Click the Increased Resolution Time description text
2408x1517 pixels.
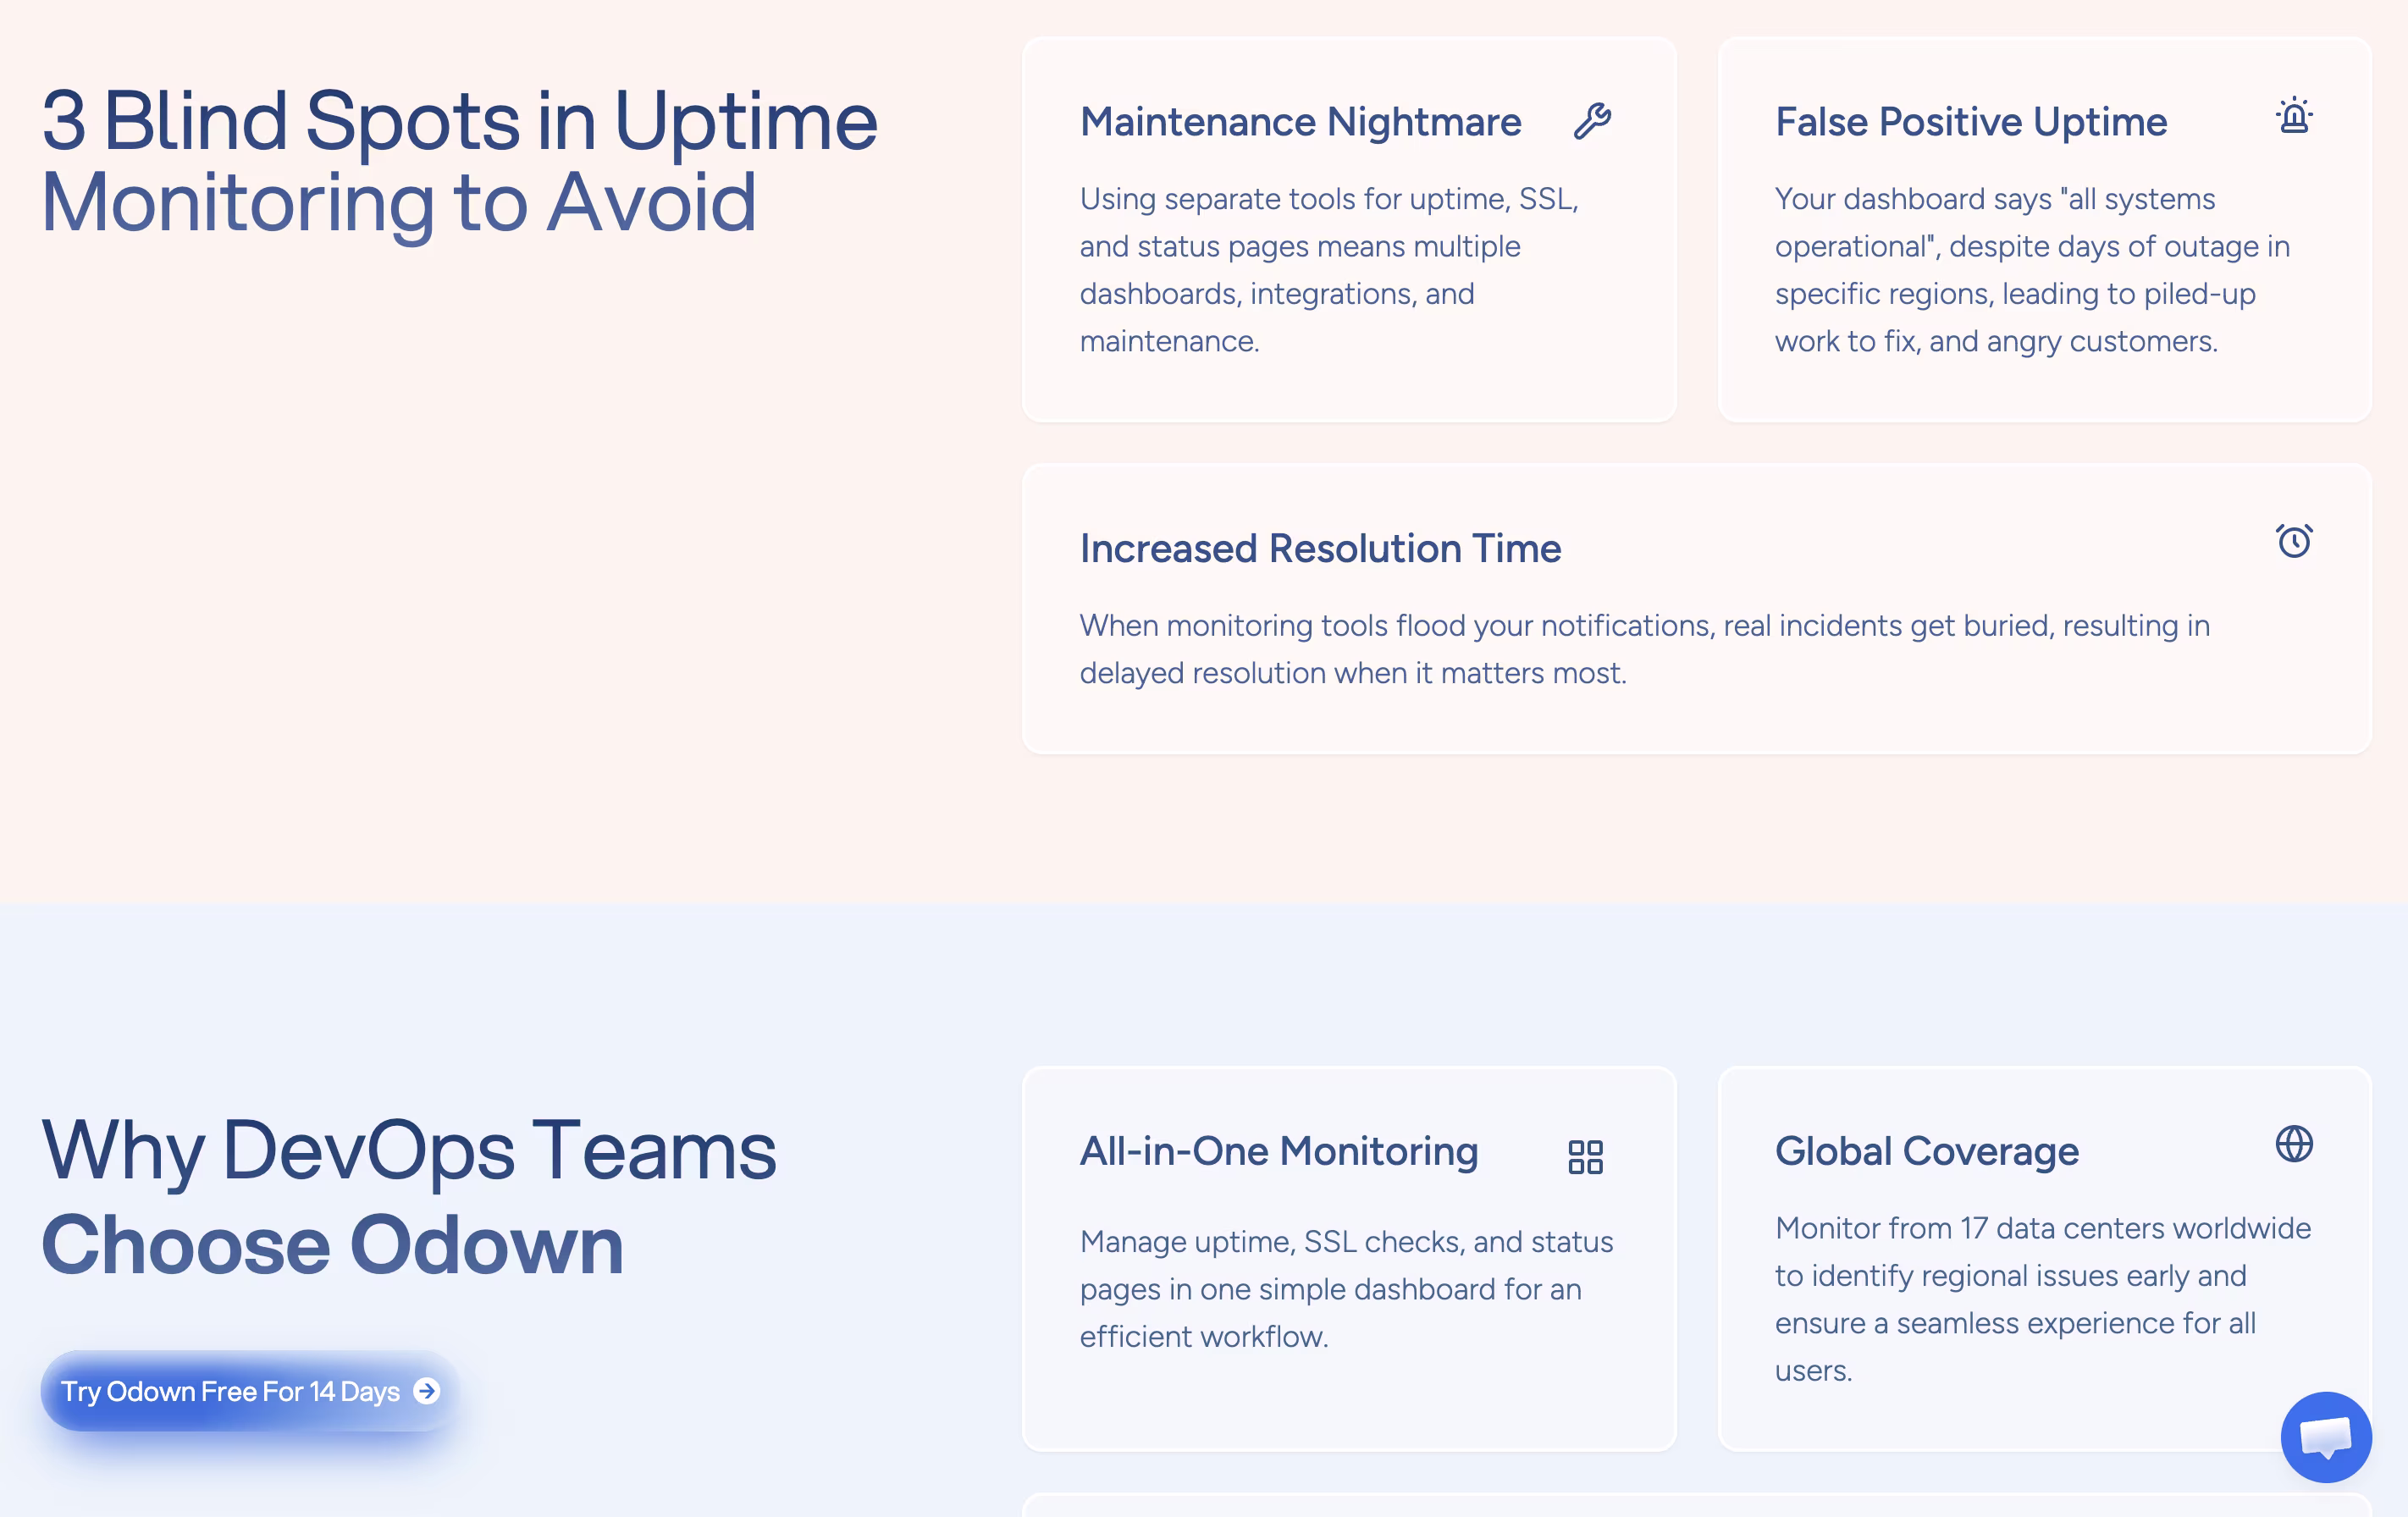pyautogui.click(x=1644, y=649)
